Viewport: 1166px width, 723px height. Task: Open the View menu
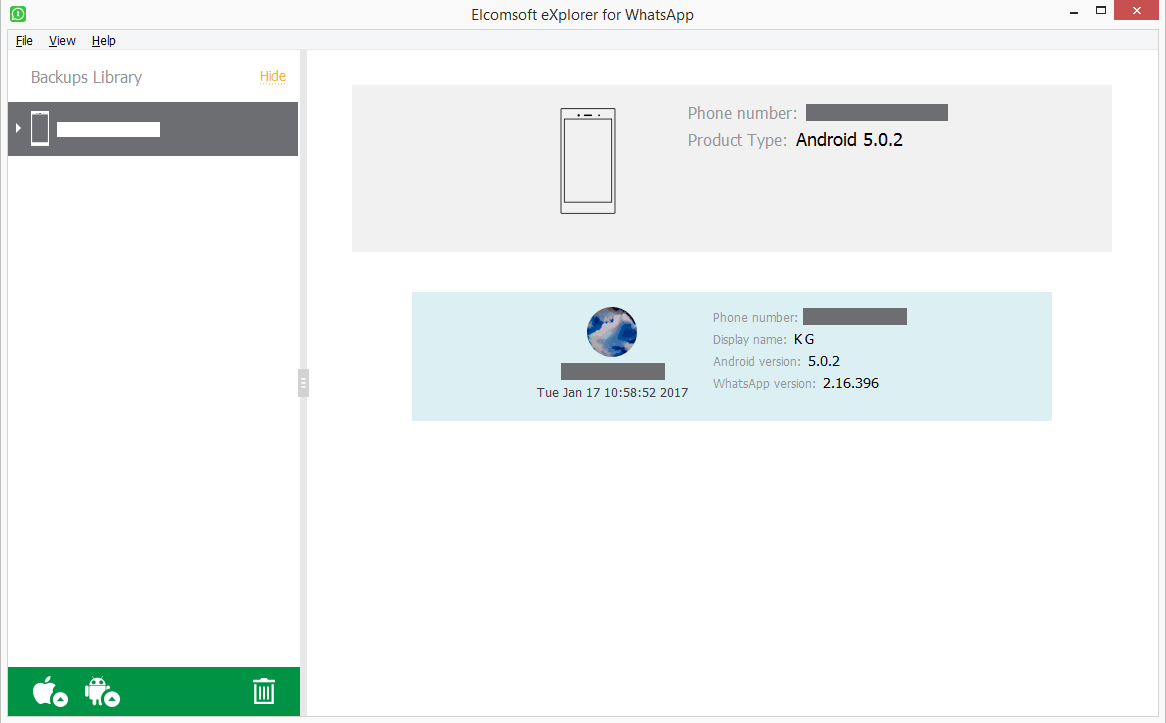pos(62,40)
